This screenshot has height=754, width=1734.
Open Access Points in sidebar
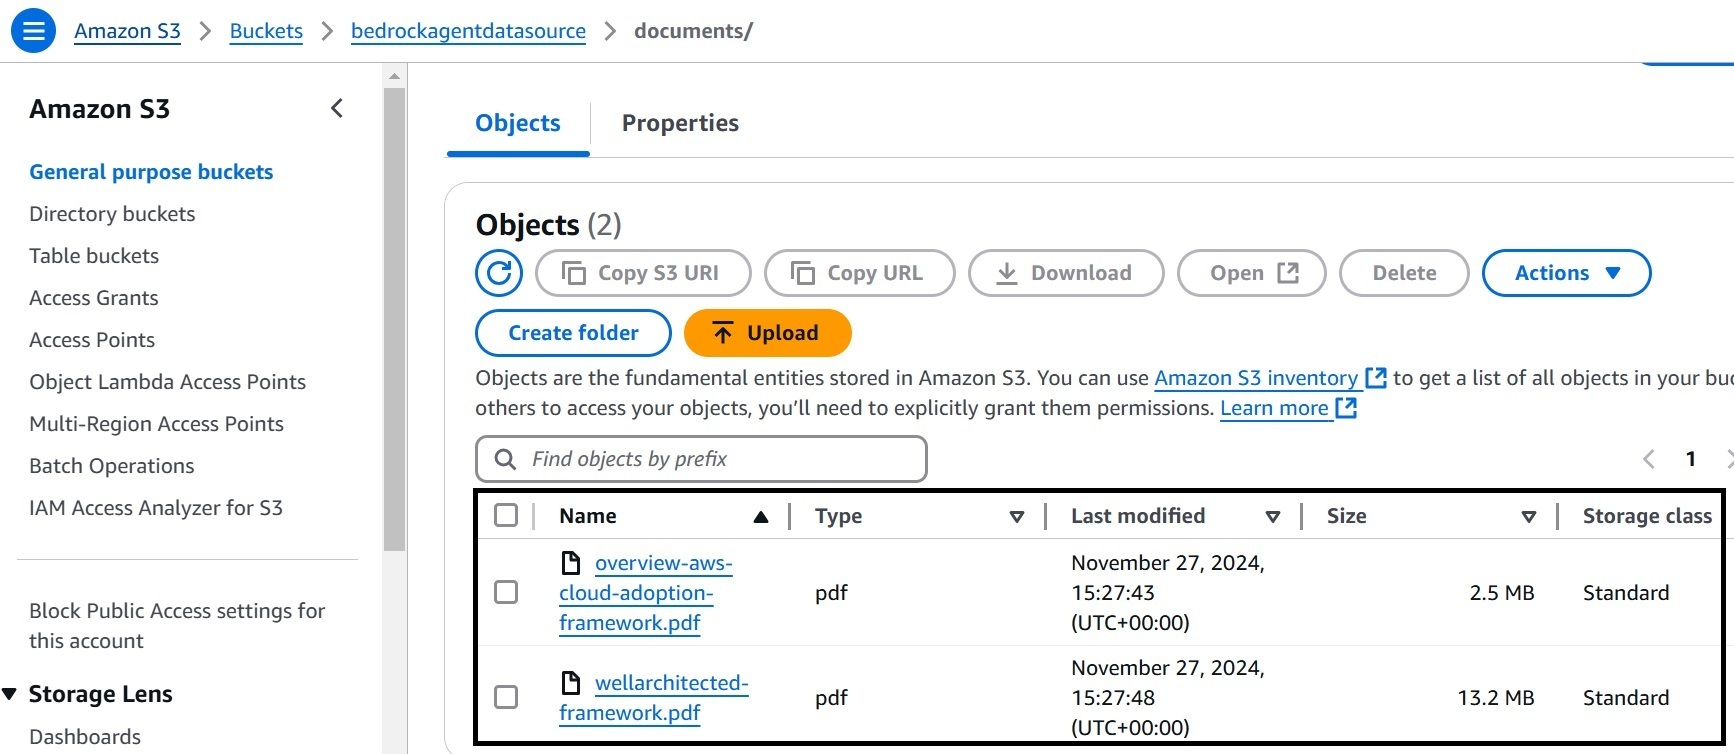[x=92, y=340]
